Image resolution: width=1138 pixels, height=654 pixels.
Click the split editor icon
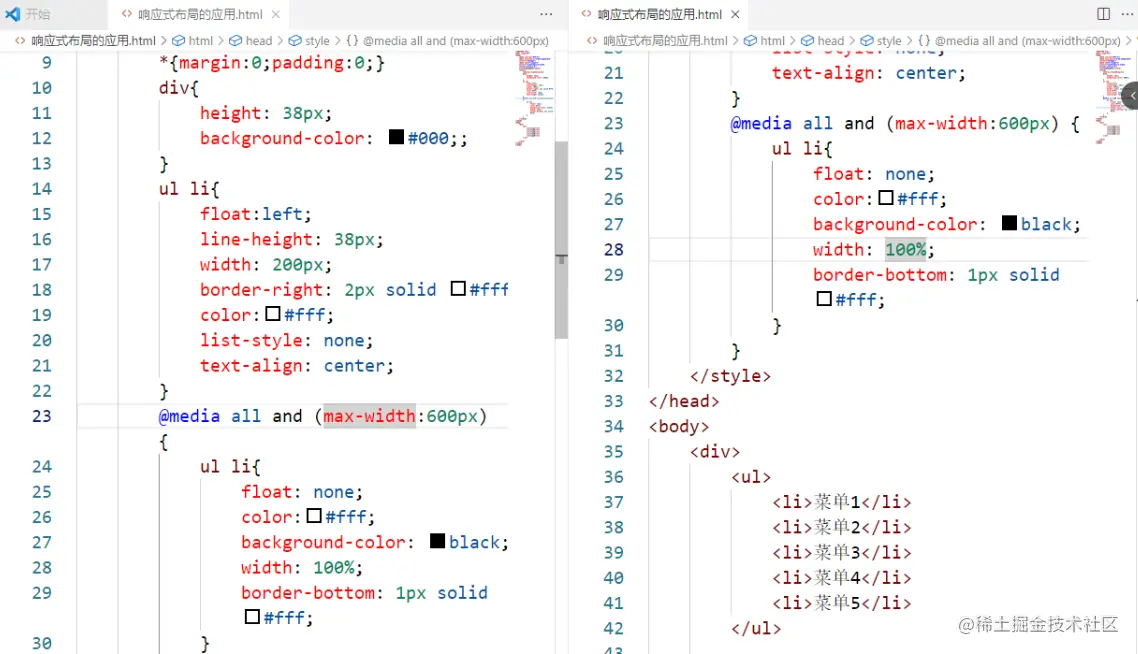[x=1103, y=14]
